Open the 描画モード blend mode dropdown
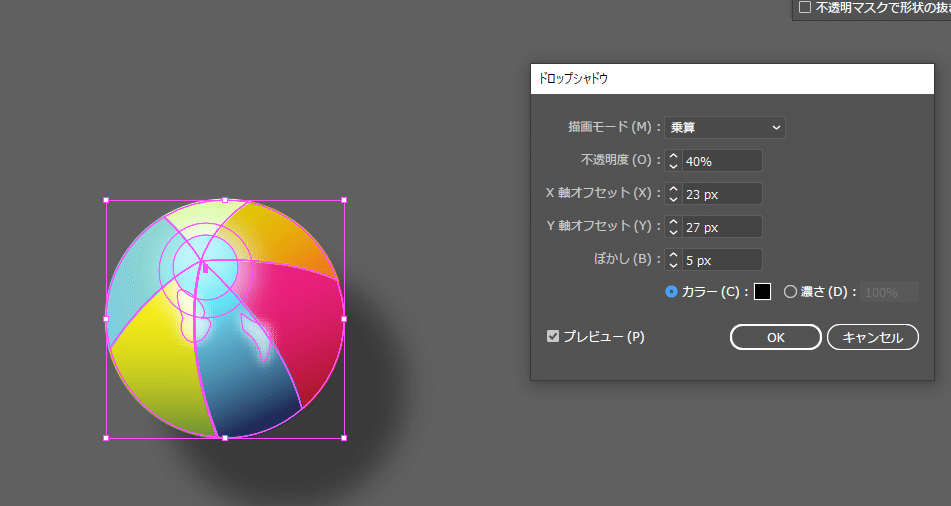The width and height of the screenshot is (951, 506). point(725,127)
